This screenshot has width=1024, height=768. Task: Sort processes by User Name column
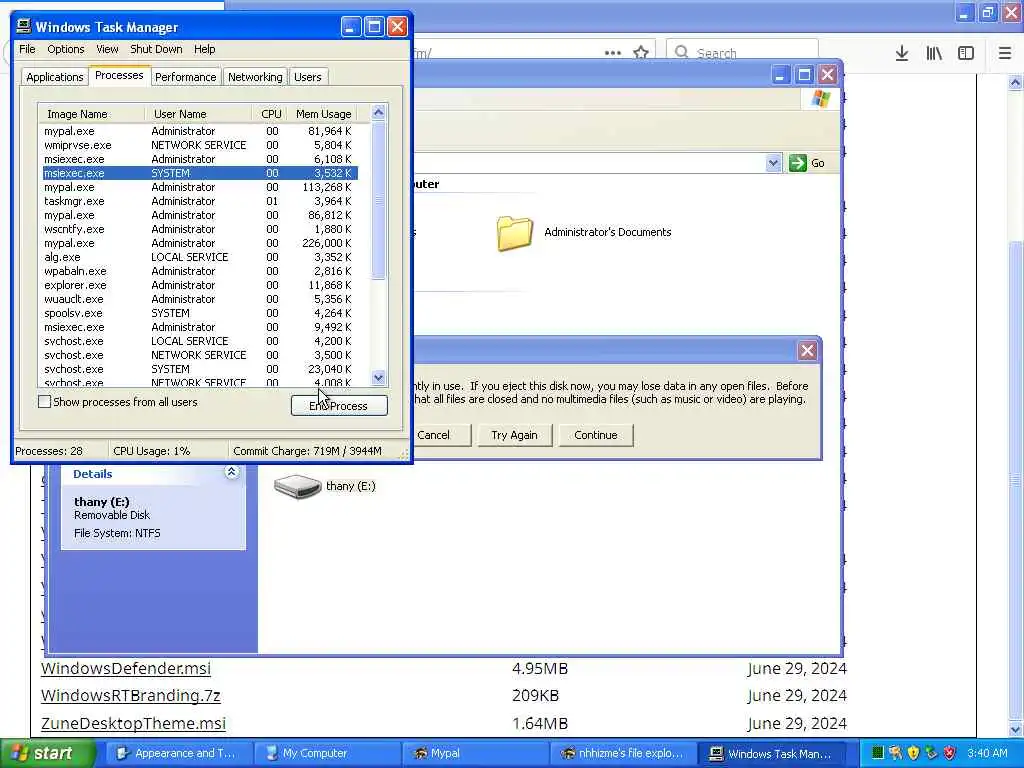coord(198,114)
